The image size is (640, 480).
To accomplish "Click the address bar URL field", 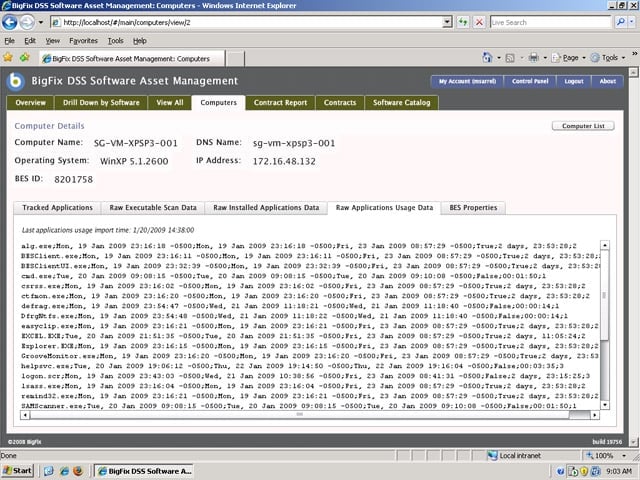I will [247, 22].
